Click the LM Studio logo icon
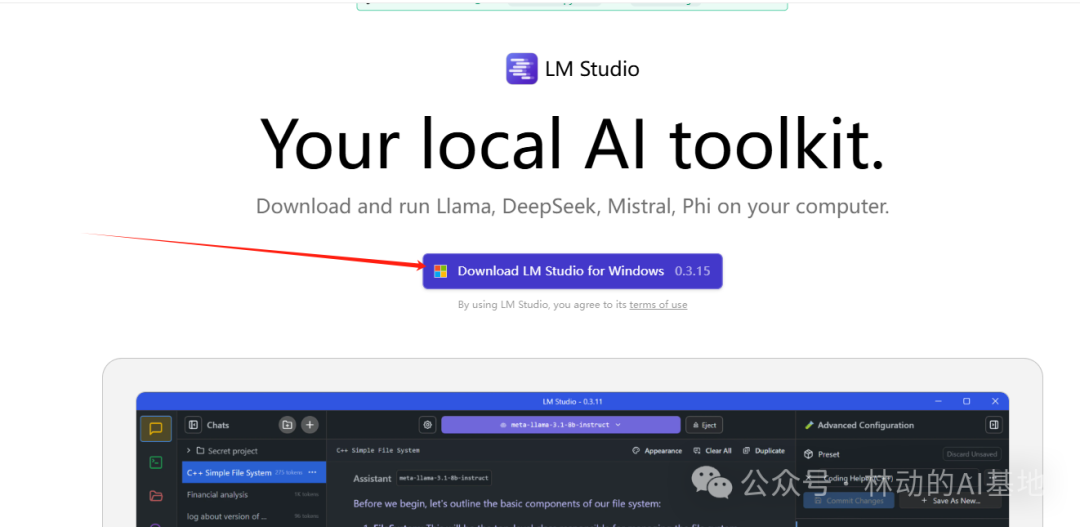Screen dimensions: 1080x527 521,69
